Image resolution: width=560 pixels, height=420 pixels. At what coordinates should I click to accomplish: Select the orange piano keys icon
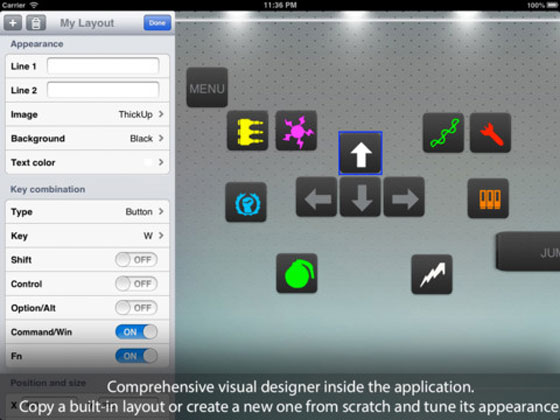pyautogui.click(x=488, y=199)
